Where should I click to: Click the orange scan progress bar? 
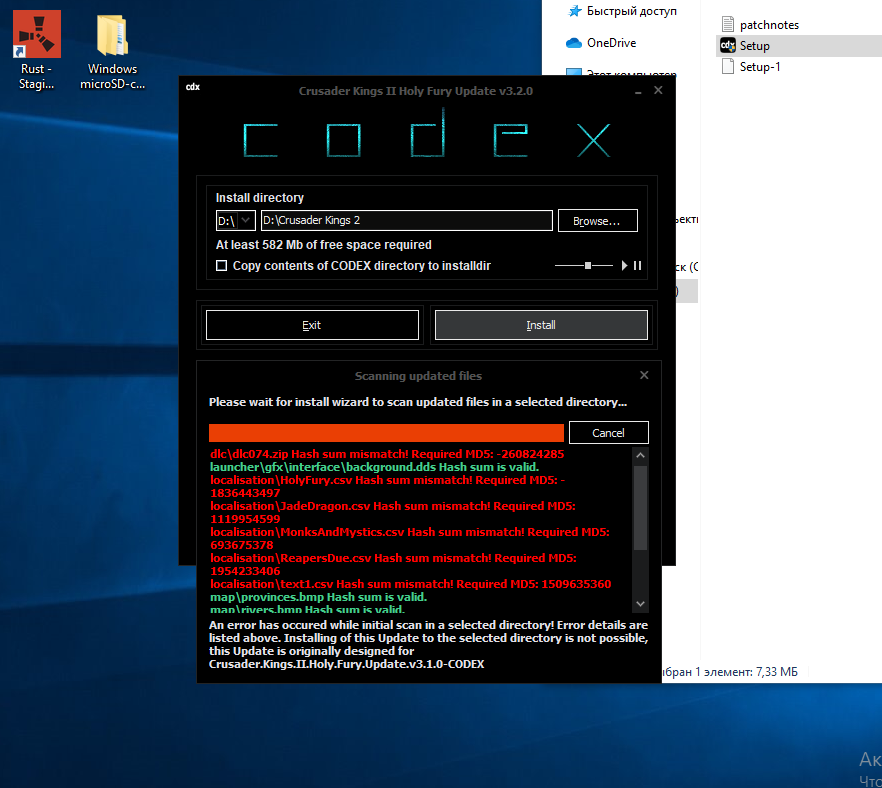pyautogui.click(x=386, y=433)
